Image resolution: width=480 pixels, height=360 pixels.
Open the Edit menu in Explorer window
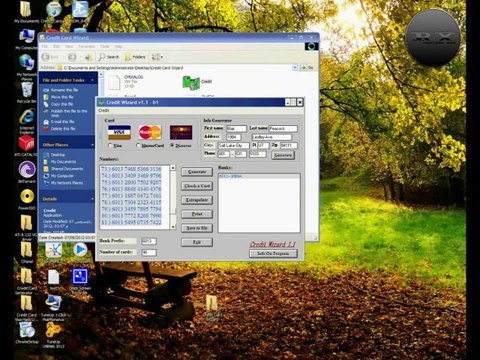(x=57, y=47)
